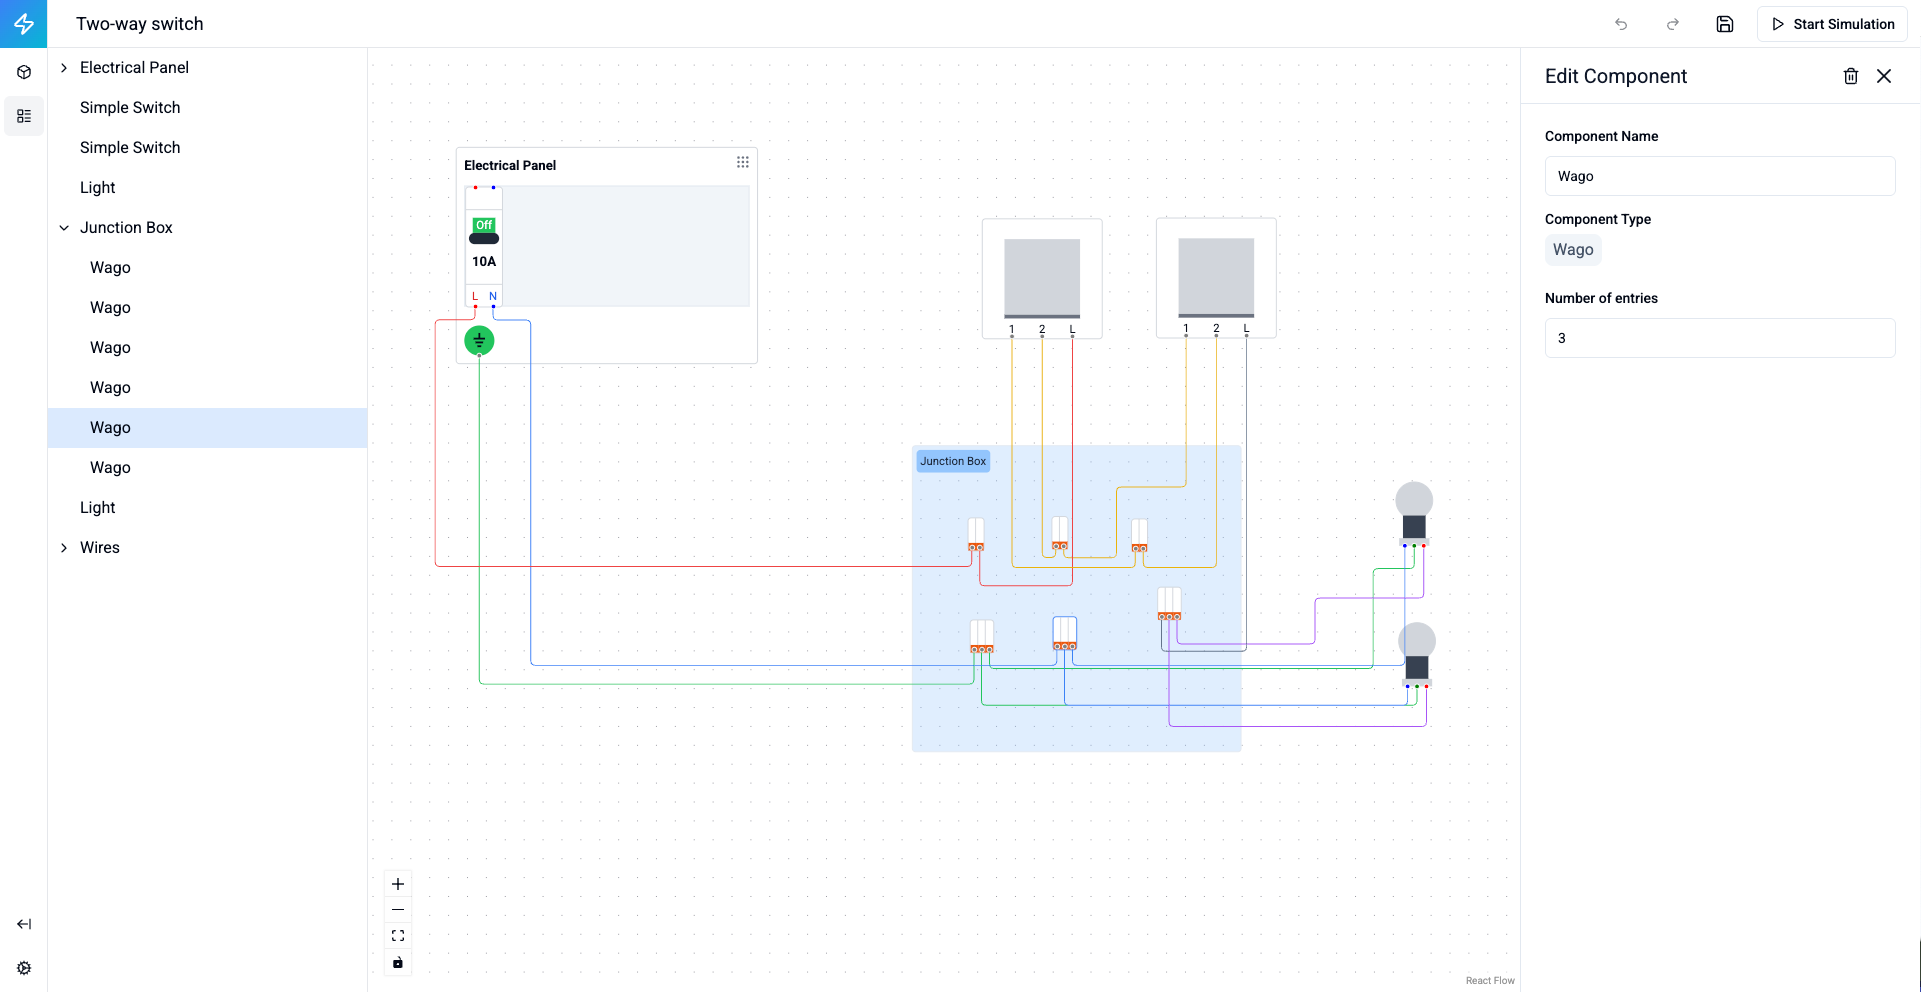The image size is (1921, 992).
Task: Toggle the first two-way switch
Action: 1042,278
